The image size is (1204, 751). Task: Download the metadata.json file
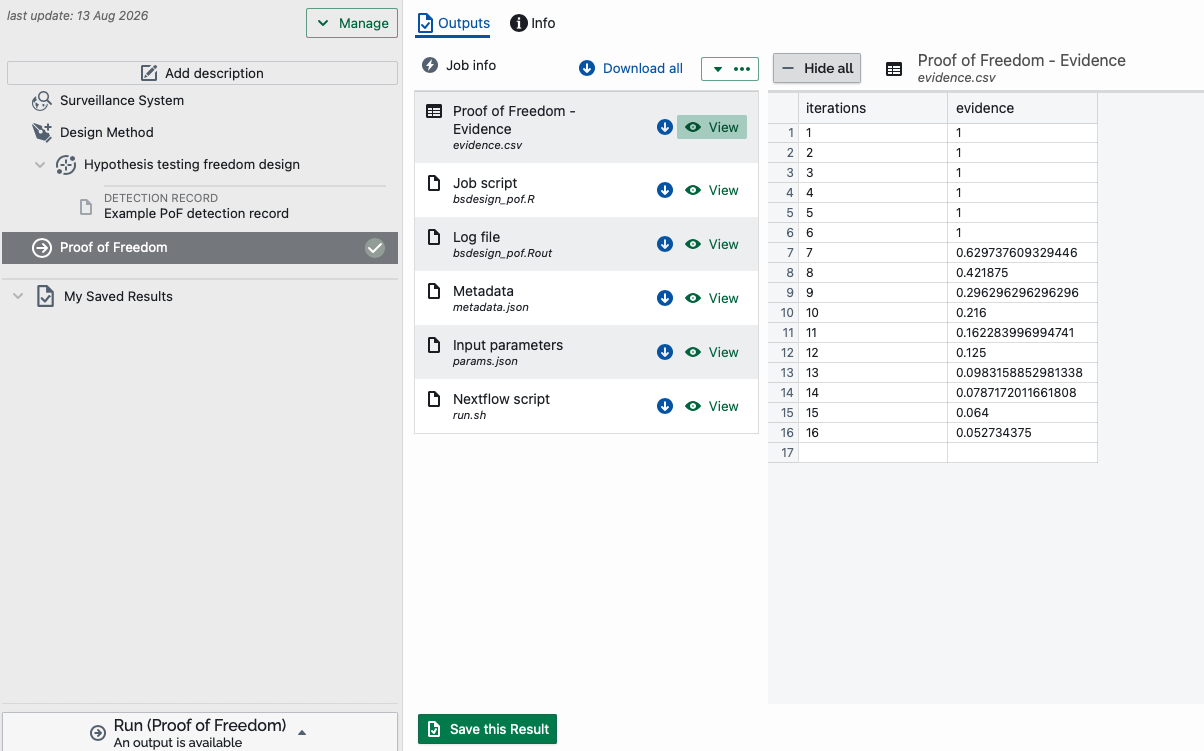pos(665,298)
